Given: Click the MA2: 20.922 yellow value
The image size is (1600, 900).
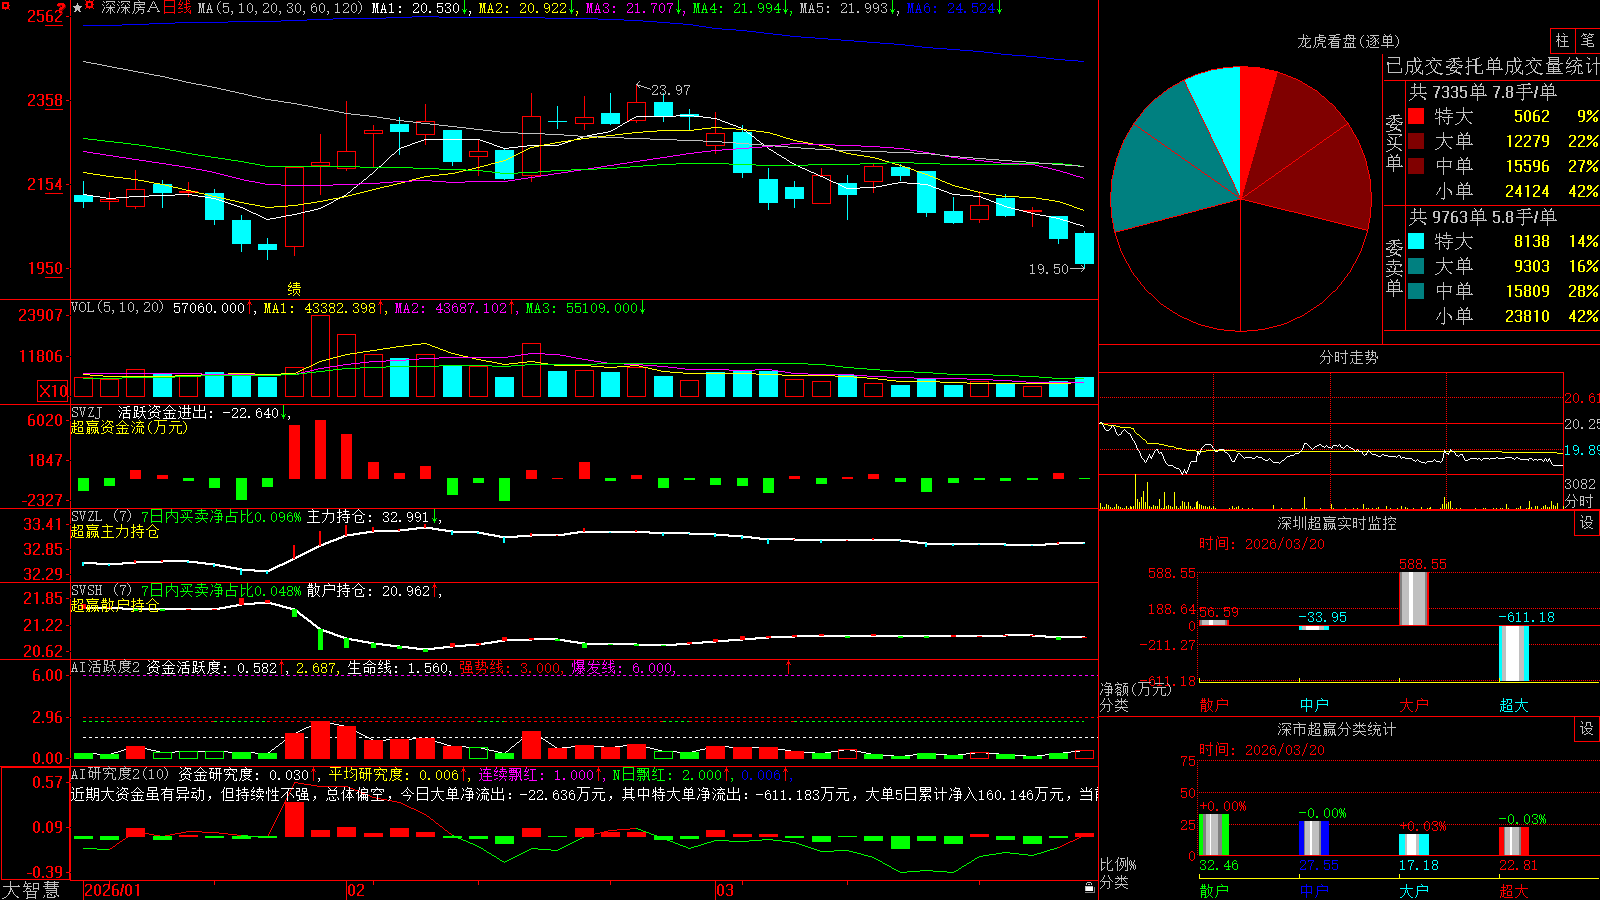Looking at the screenshot, I should (x=523, y=8).
